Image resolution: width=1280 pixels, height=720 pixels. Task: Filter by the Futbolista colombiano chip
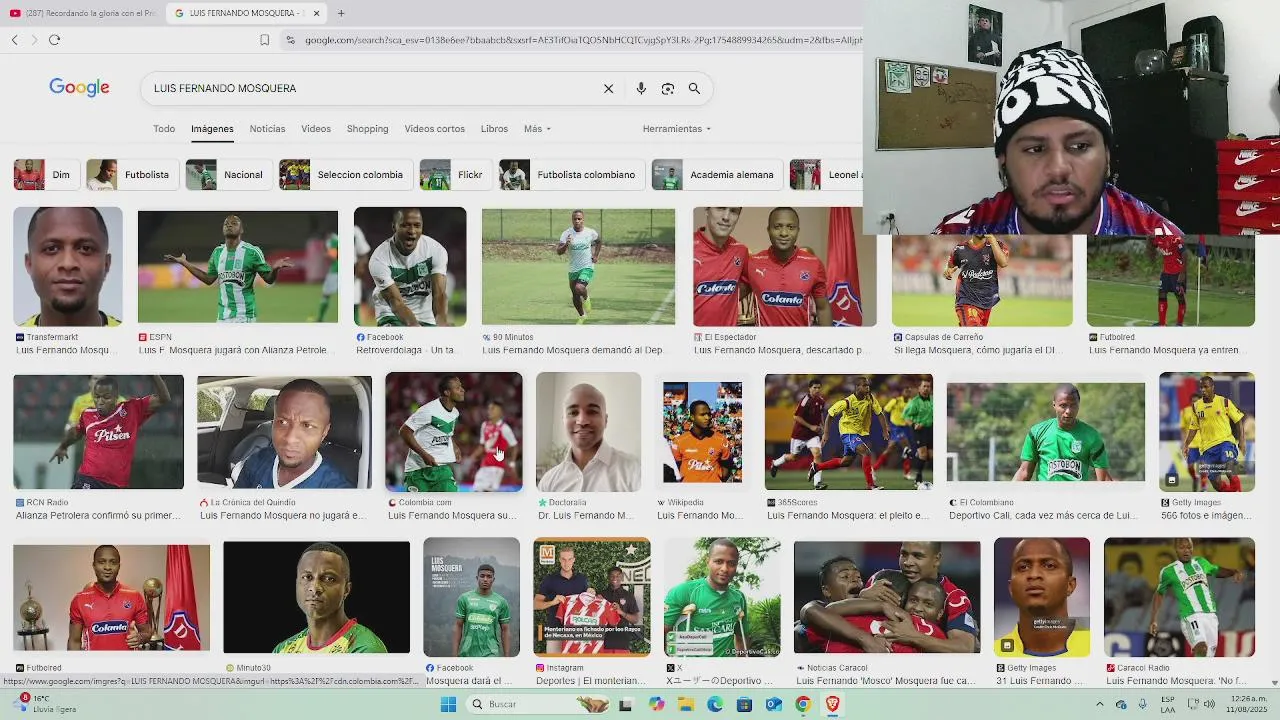[570, 175]
